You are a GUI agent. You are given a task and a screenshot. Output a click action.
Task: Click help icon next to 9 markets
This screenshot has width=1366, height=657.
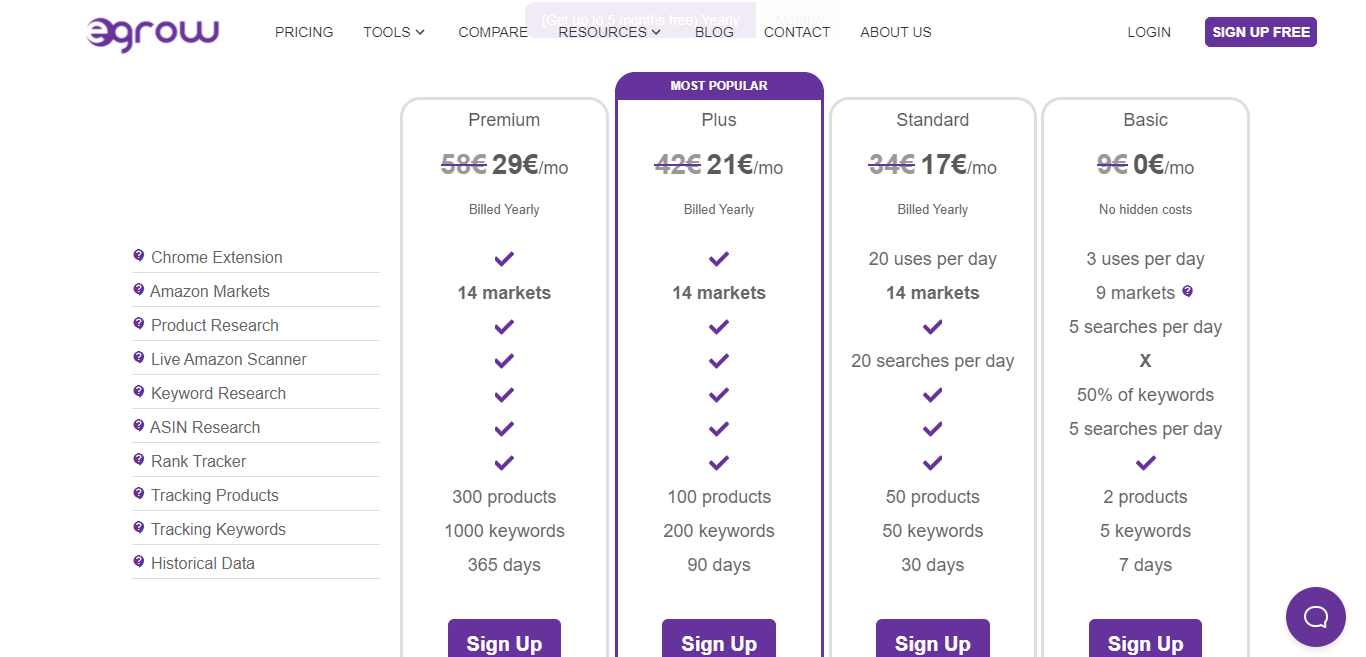pos(1188,291)
